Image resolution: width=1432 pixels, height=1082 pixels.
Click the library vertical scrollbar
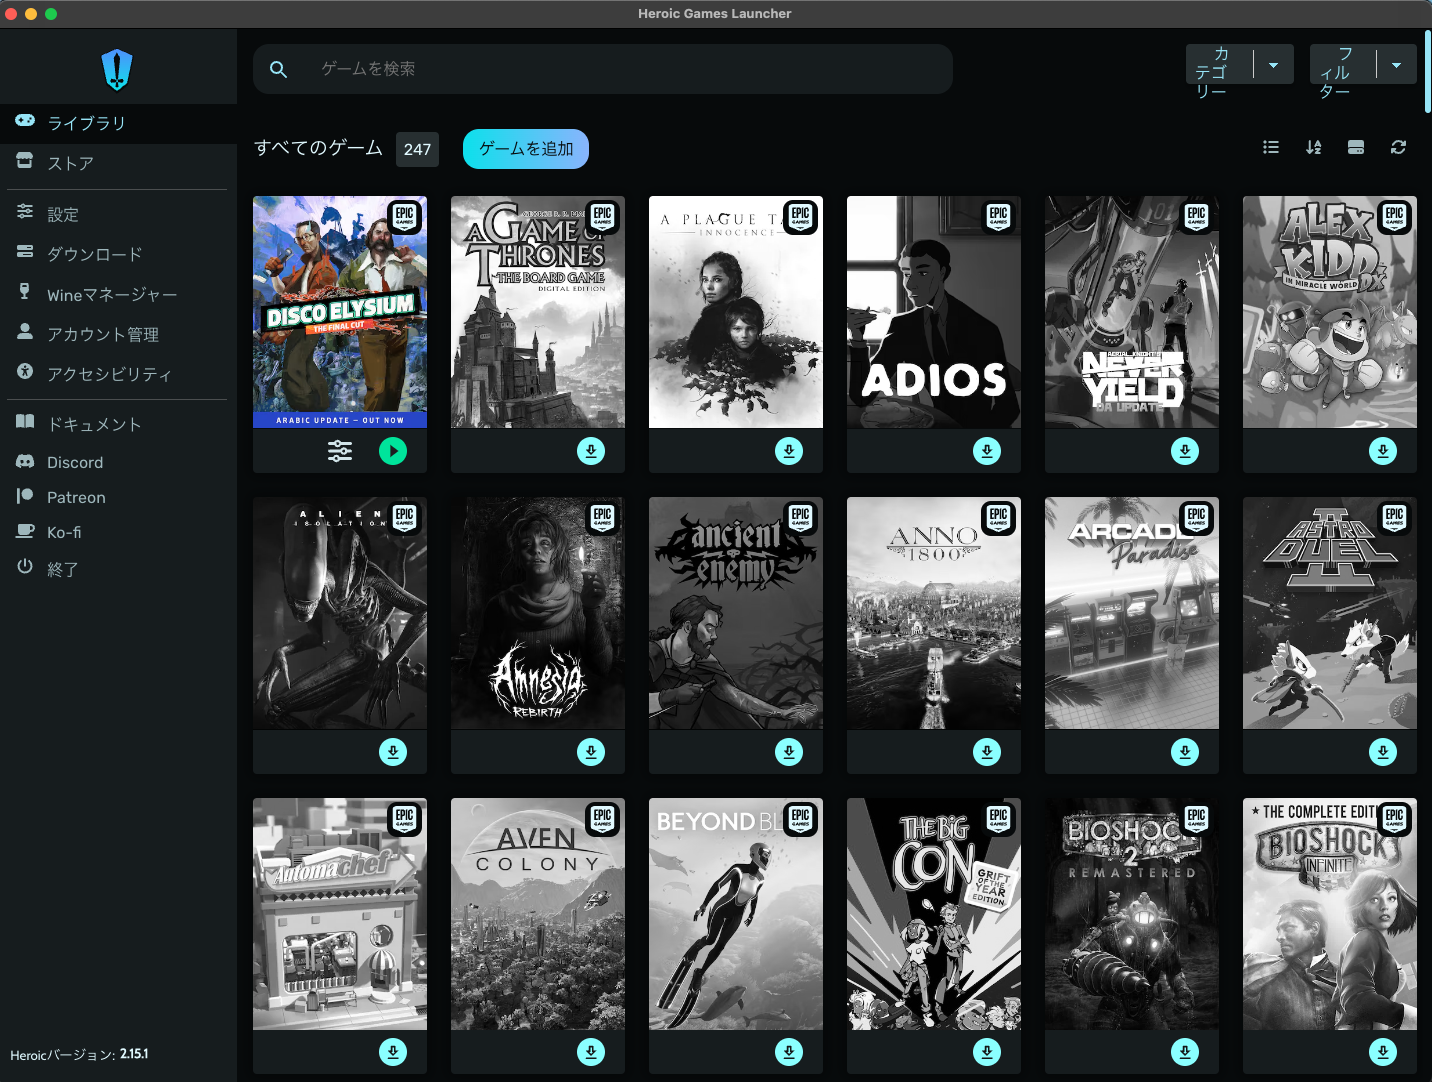click(x=1428, y=72)
